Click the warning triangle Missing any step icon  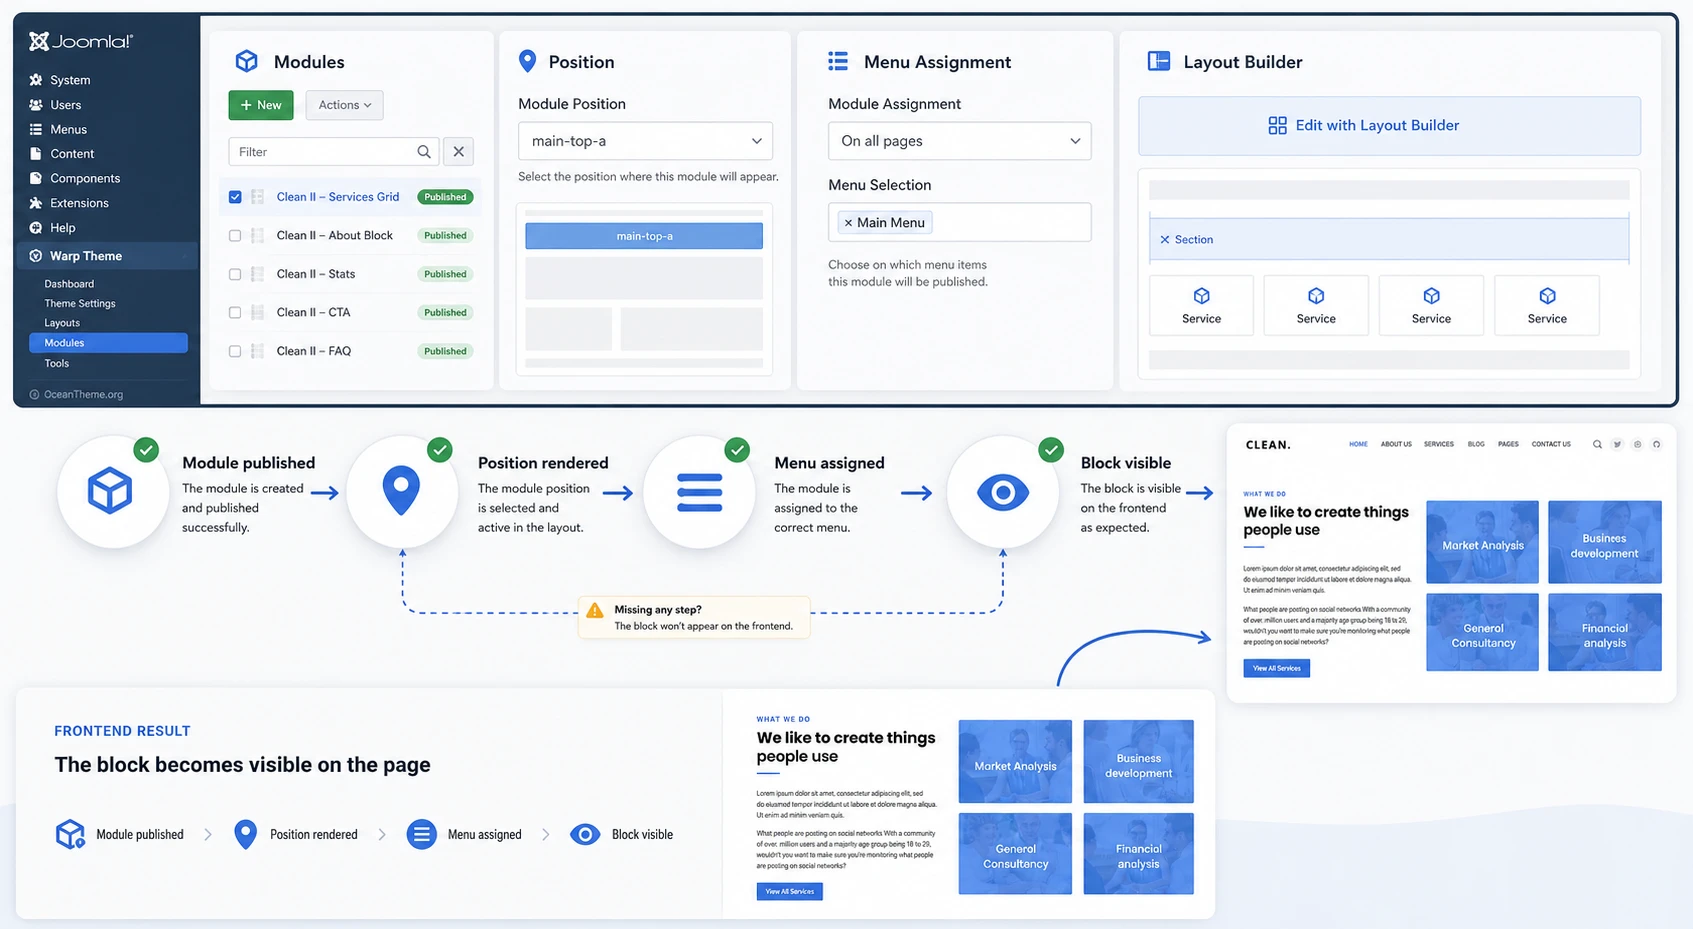pos(595,611)
